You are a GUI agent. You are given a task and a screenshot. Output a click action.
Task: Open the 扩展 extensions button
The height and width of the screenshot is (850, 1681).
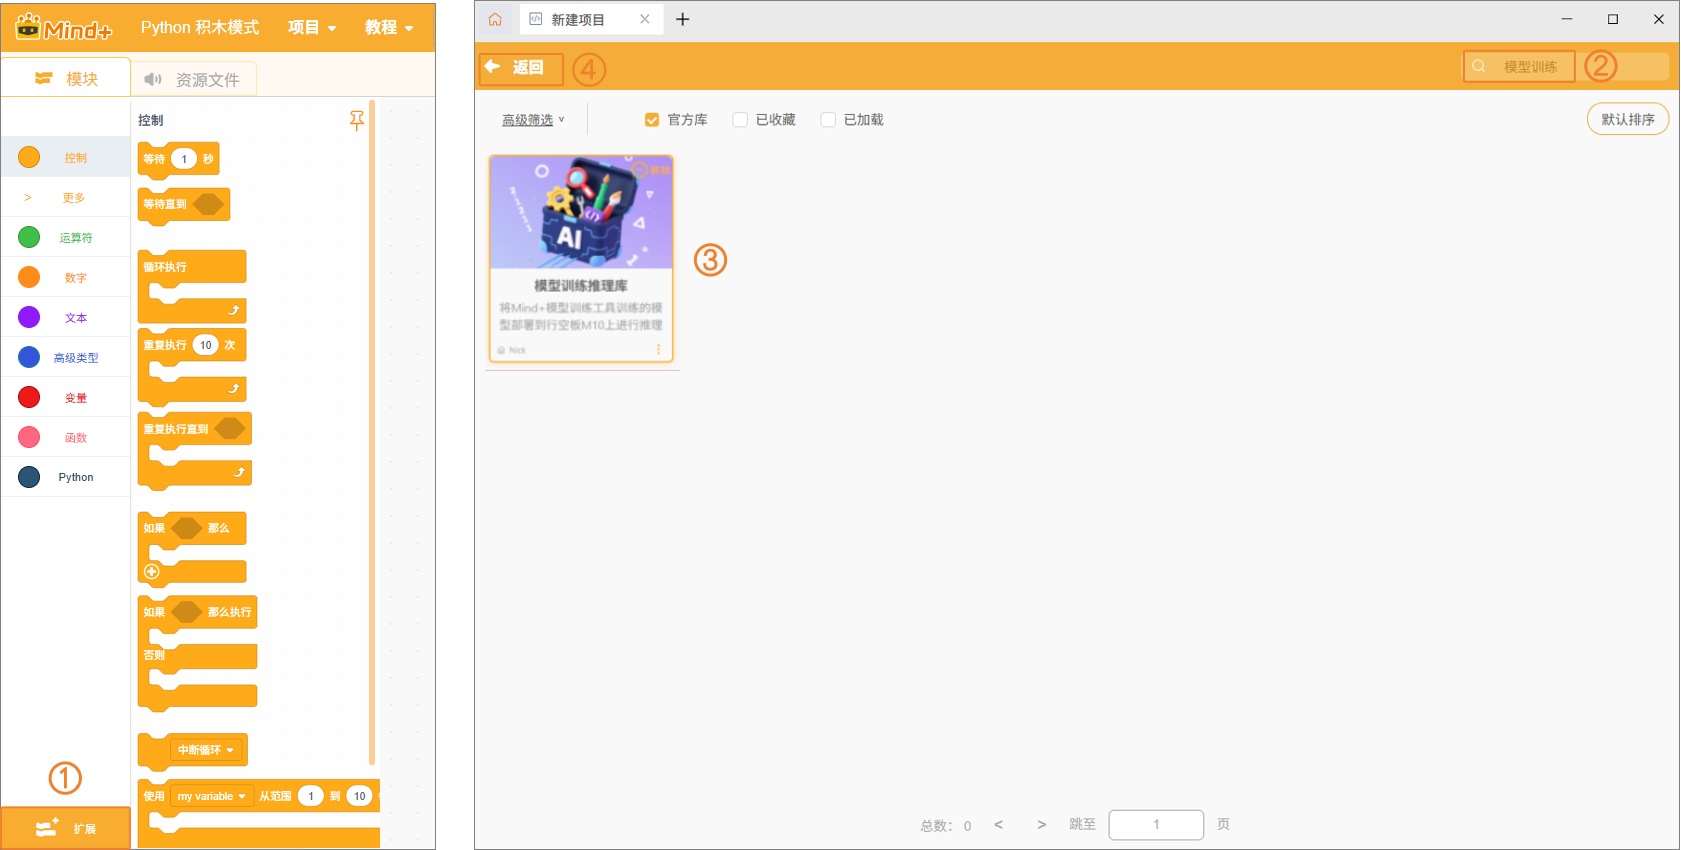point(66,828)
